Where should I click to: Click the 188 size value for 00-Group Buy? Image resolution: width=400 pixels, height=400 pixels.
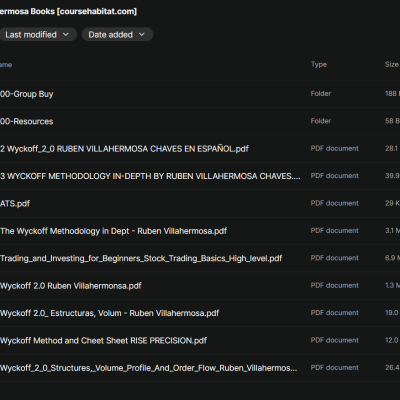[x=392, y=94]
